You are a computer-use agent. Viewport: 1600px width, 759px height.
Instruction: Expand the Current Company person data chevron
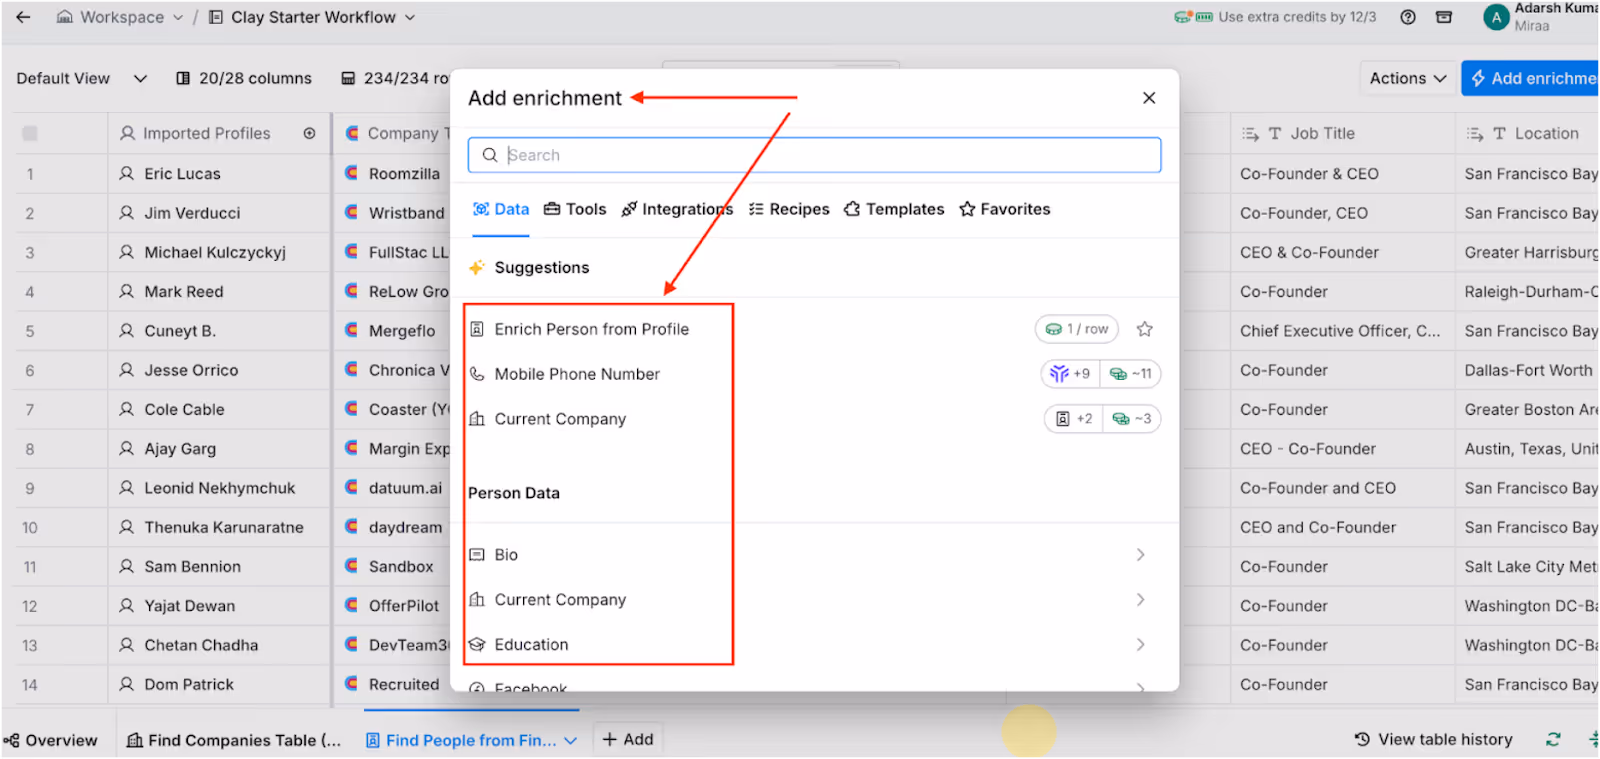[1140, 600]
